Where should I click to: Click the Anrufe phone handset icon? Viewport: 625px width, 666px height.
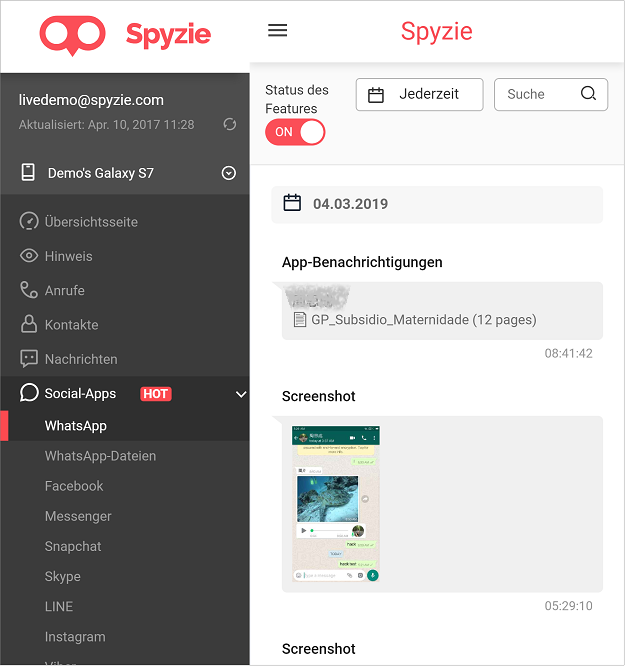click(x=29, y=290)
